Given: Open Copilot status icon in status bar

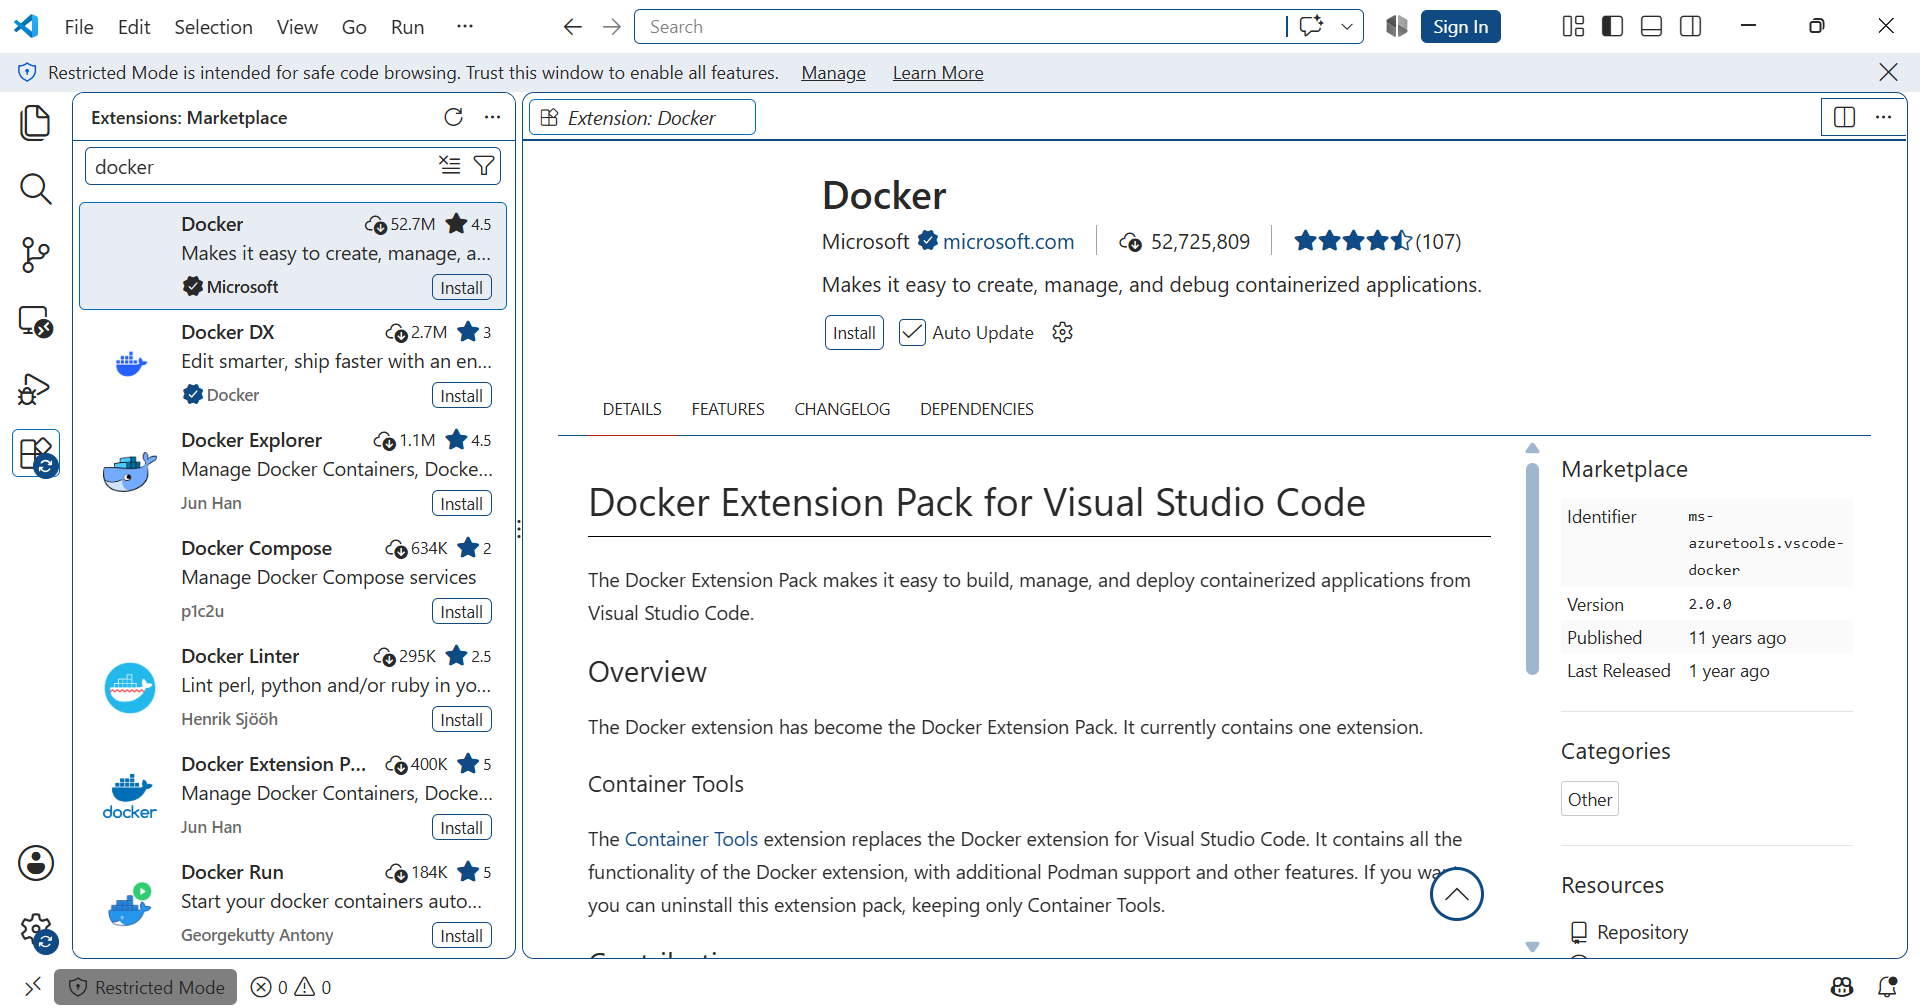Looking at the screenshot, I should [1842, 987].
